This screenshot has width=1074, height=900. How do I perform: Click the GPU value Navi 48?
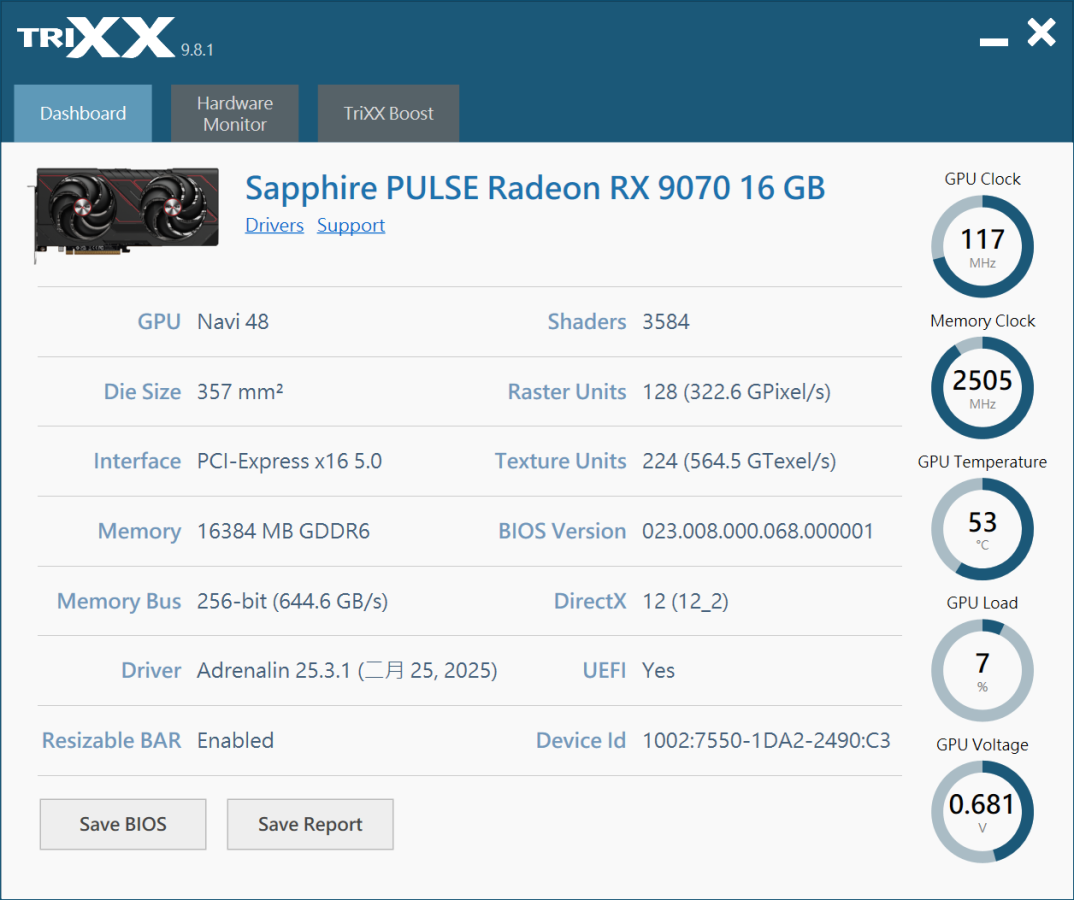tap(233, 322)
